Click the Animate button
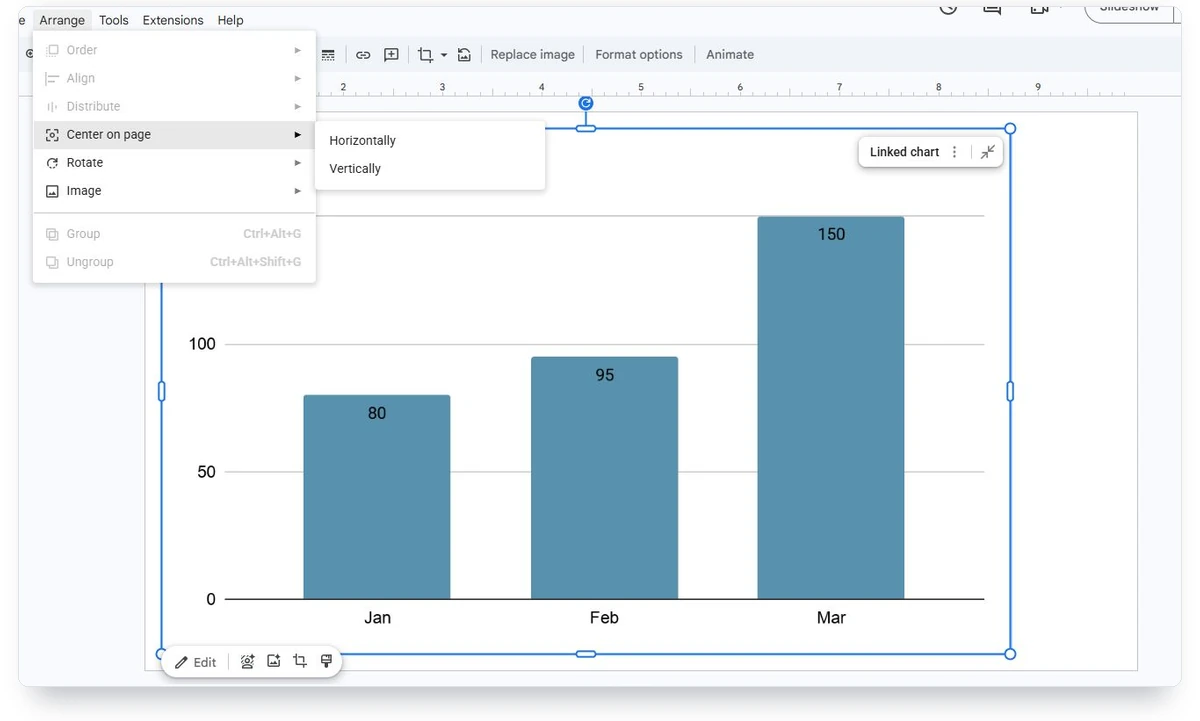Viewport: 1200px width, 721px height. pyautogui.click(x=730, y=55)
